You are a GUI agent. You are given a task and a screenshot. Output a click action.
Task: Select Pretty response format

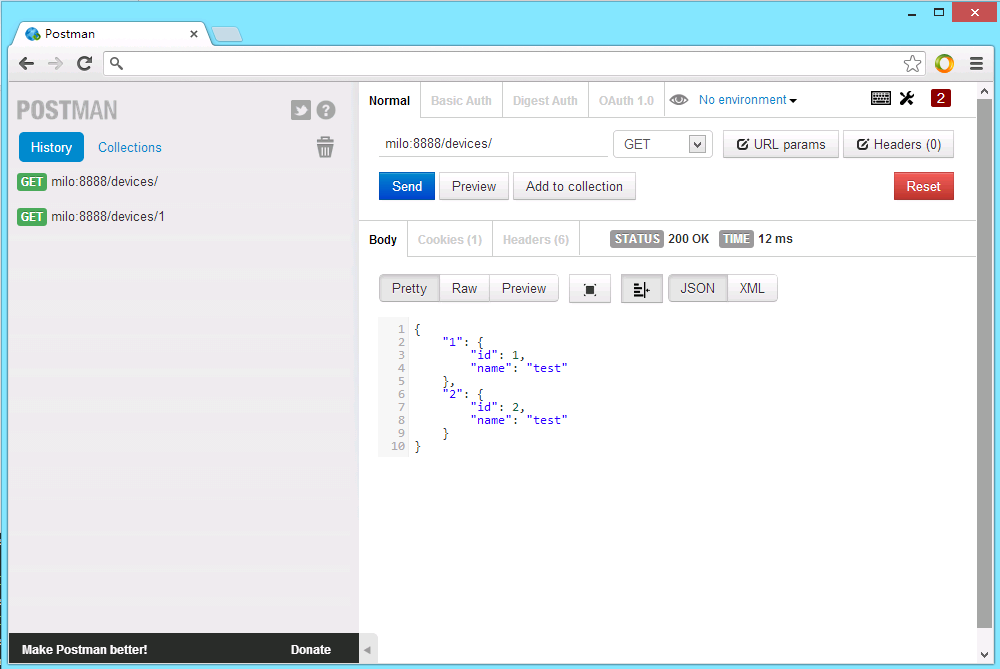409,288
